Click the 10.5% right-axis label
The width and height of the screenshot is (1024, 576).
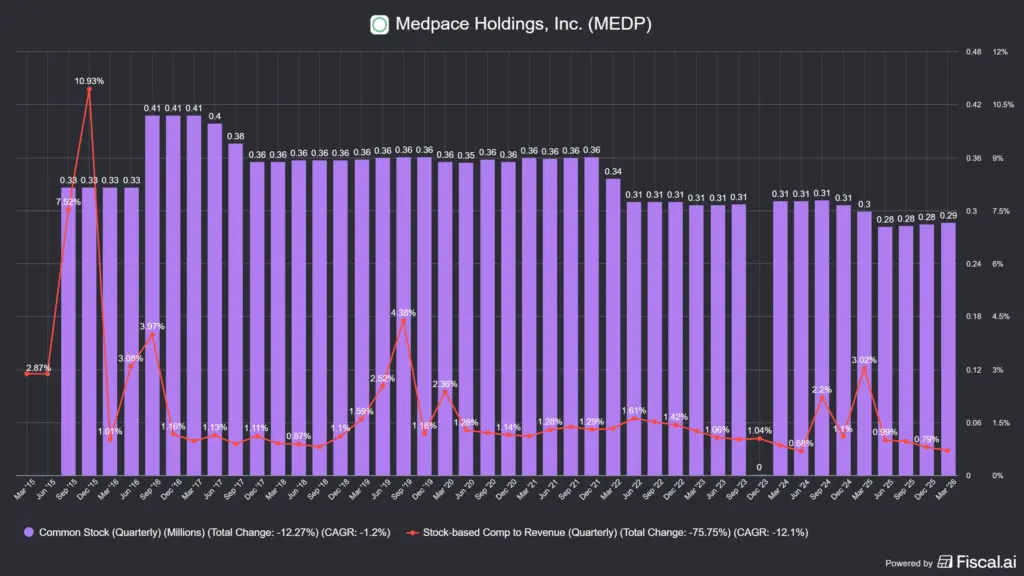(1003, 104)
